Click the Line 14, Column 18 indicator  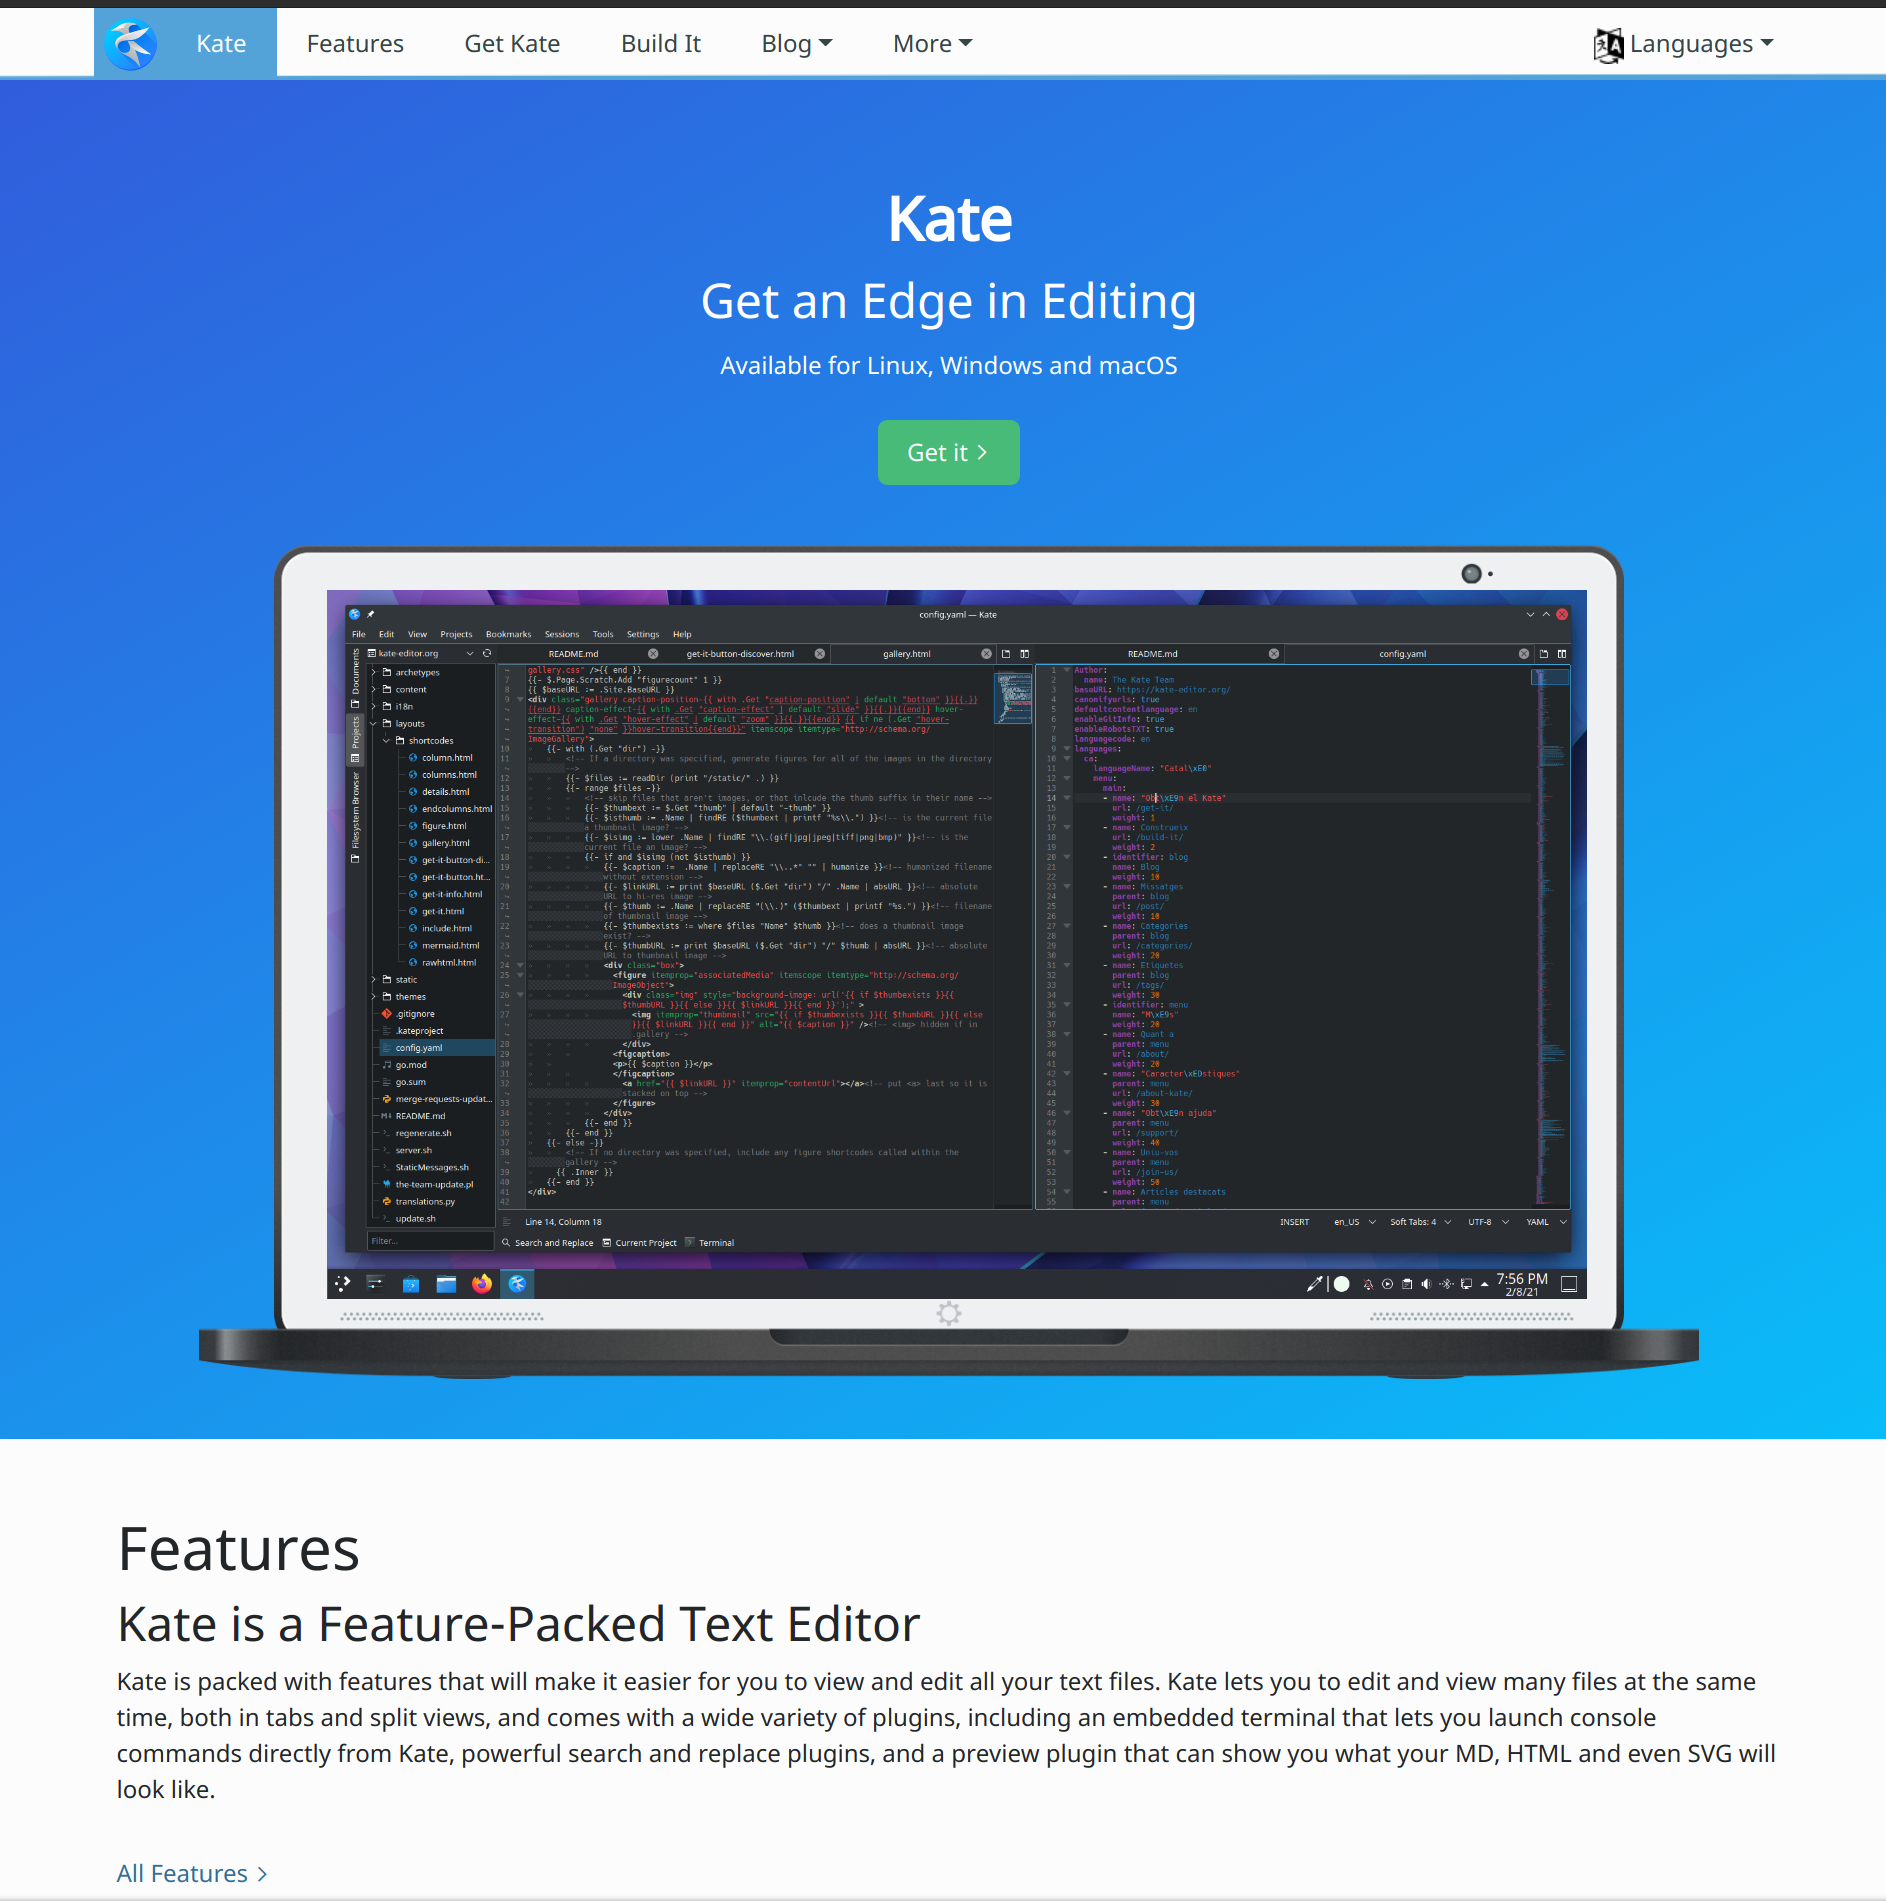564,1222
